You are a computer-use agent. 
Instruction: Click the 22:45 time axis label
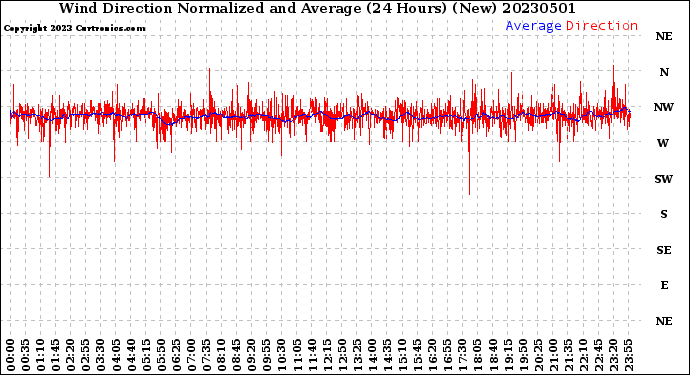pos(598,355)
